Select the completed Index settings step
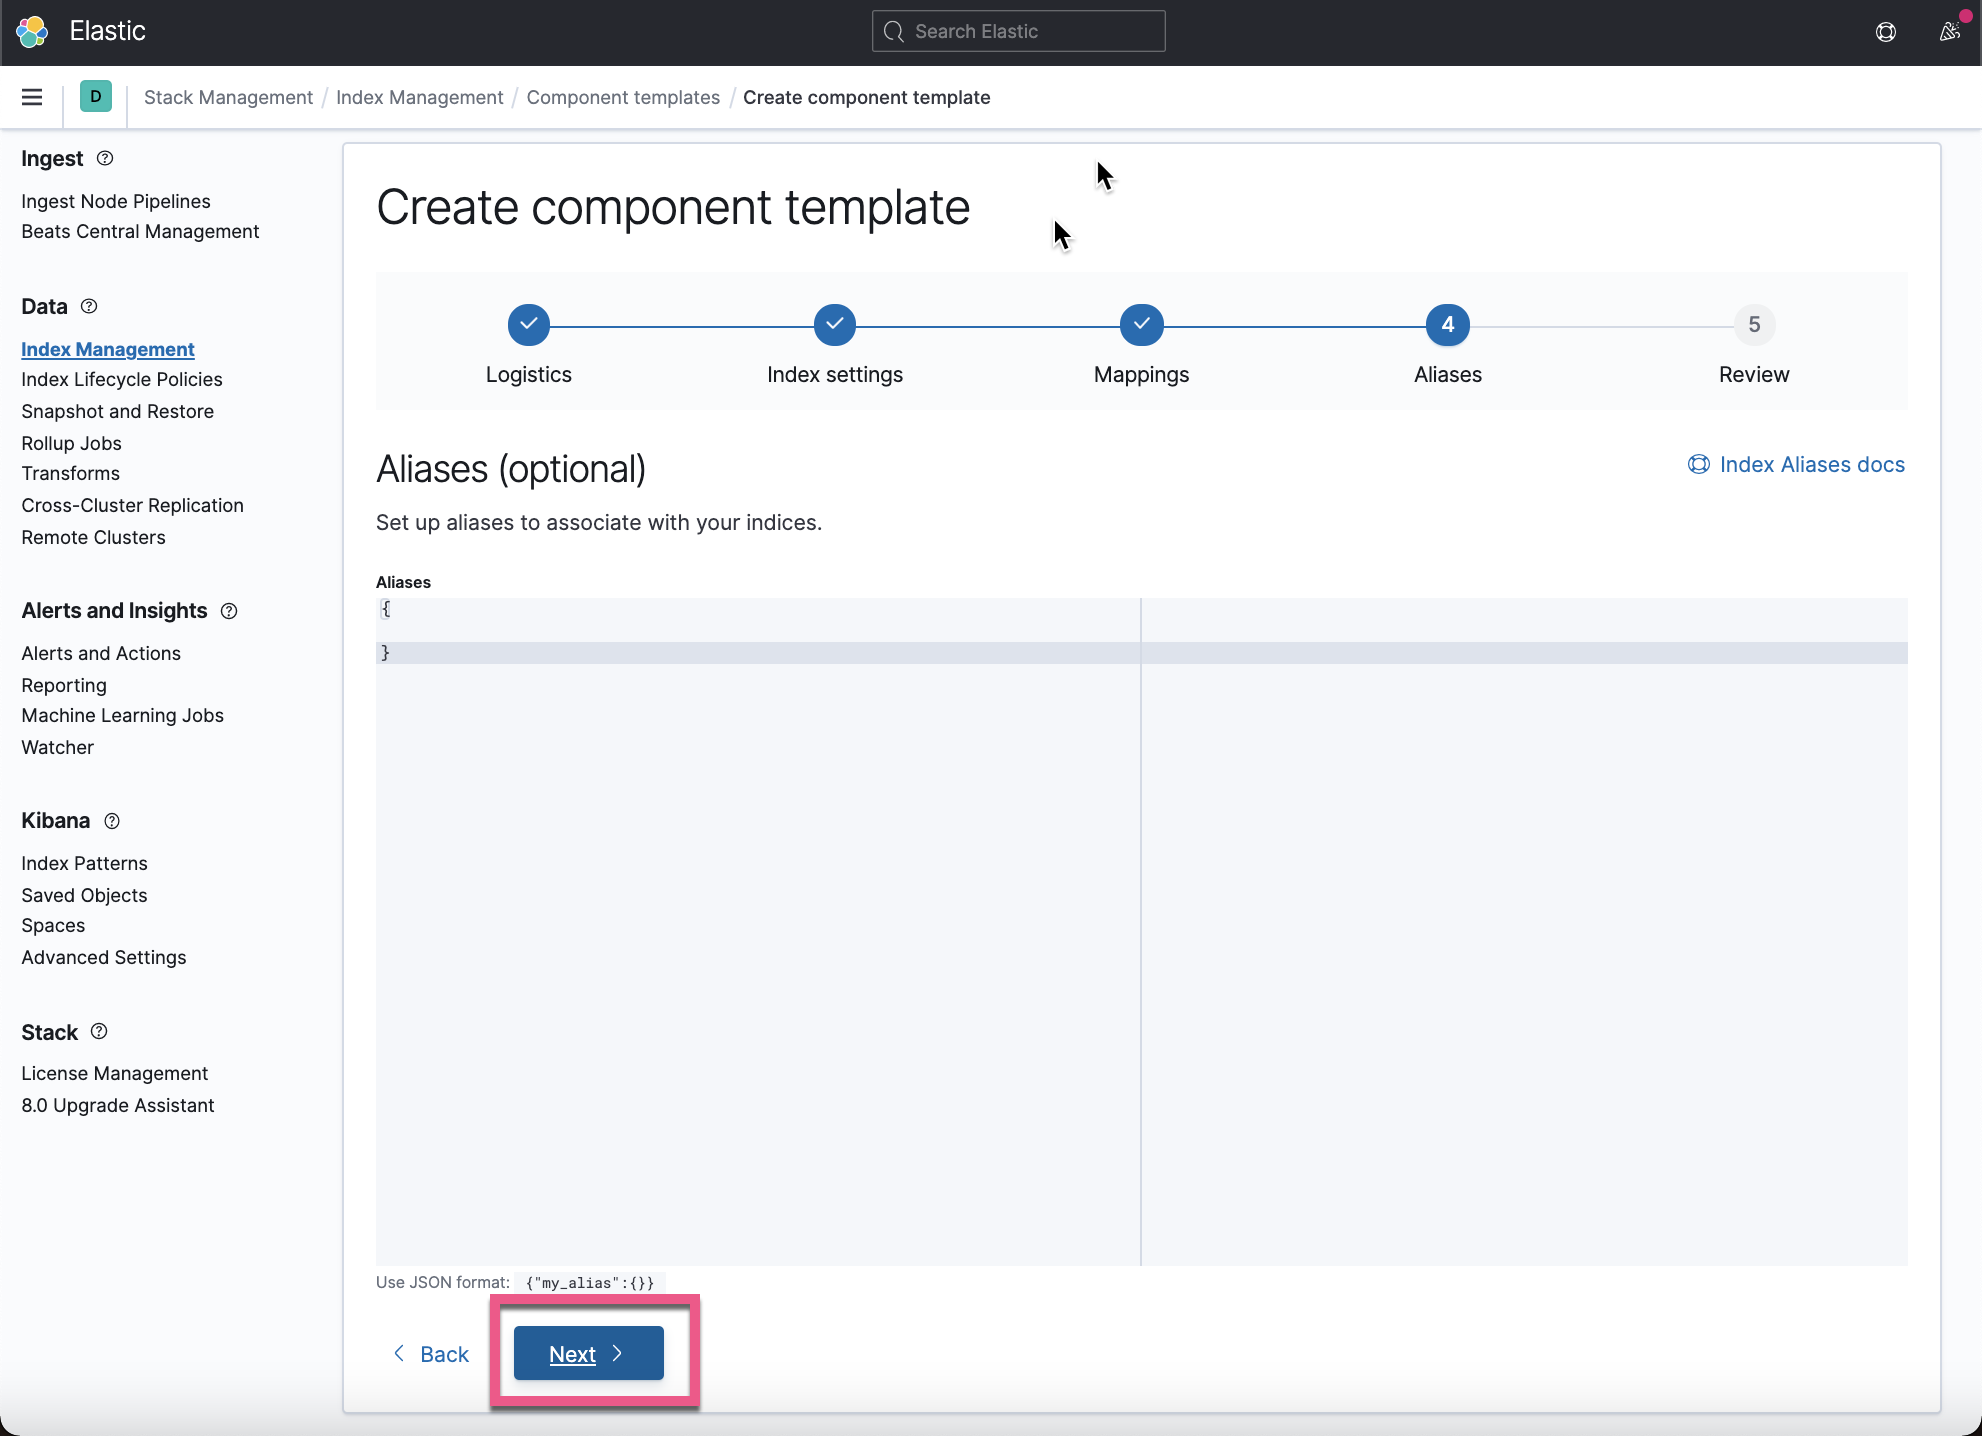The image size is (1982, 1436). [834, 324]
